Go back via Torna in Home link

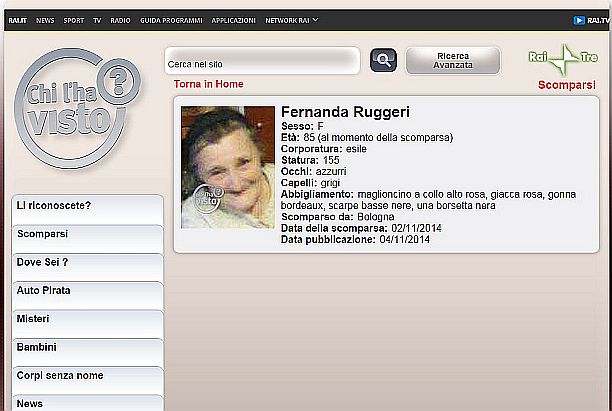tap(208, 84)
